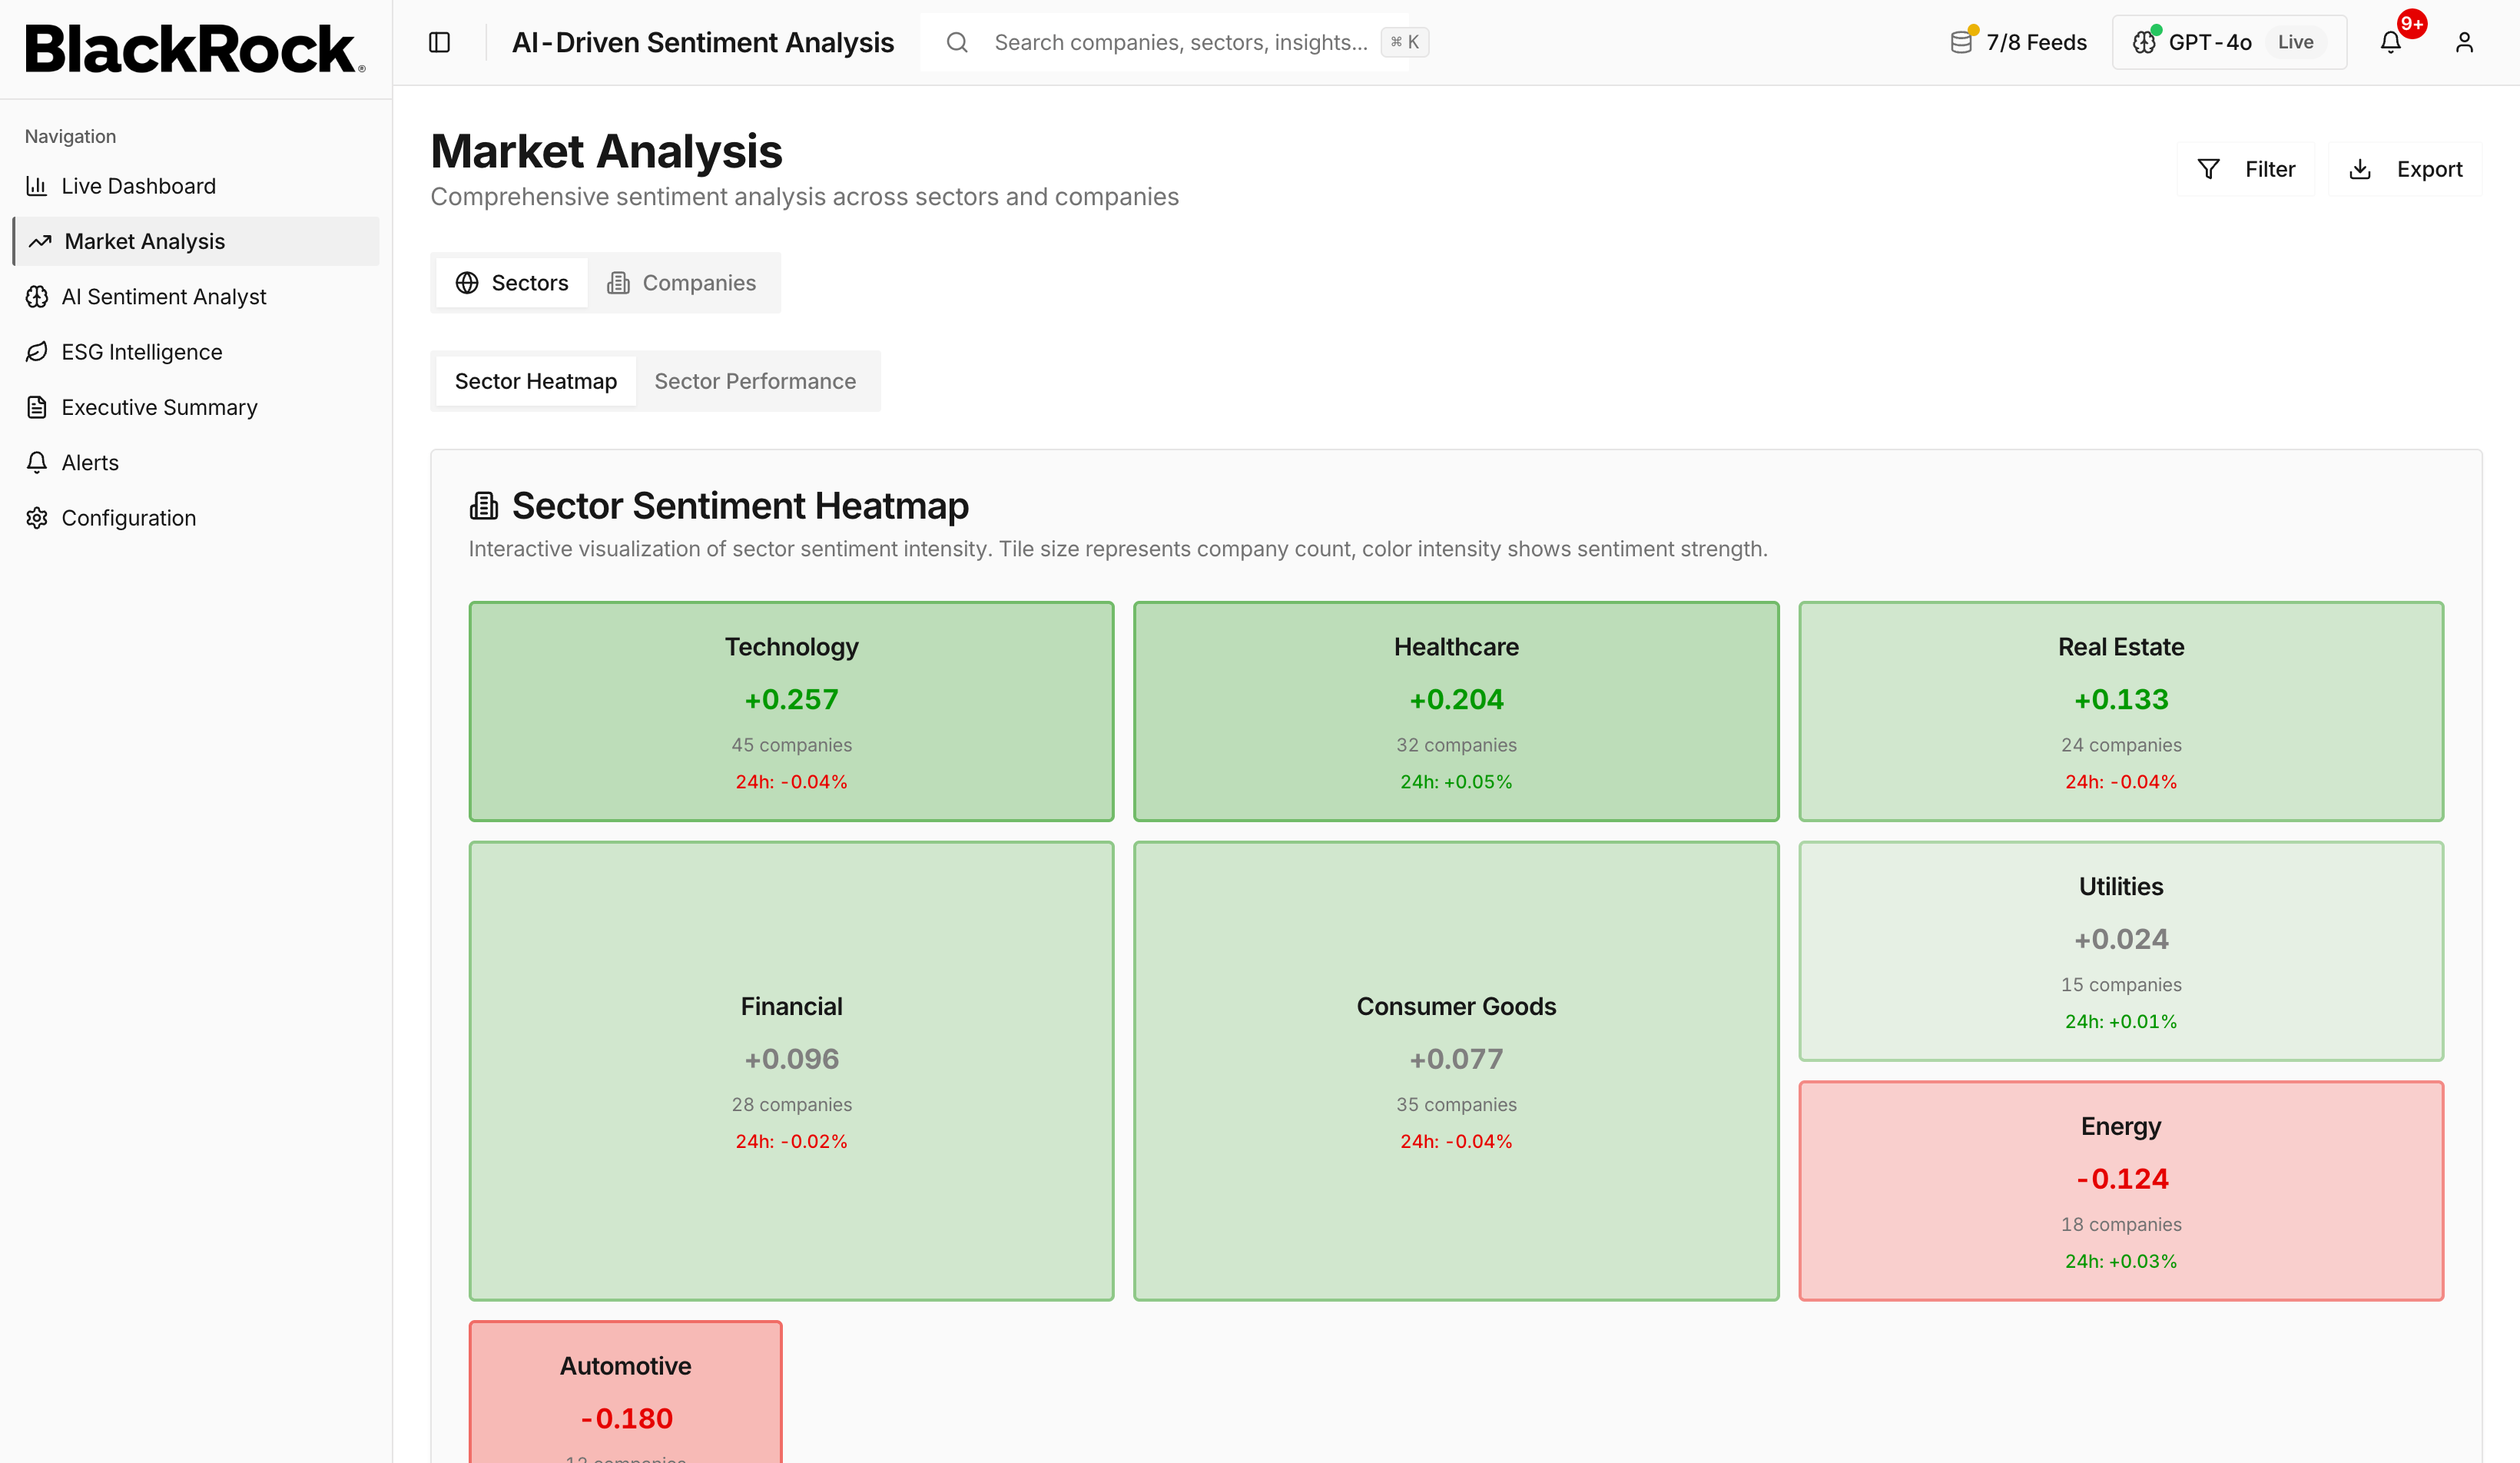Select the Healthcare sector tile
The width and height of the screenshot is (2520, 1463).
tap(1456, 711)
